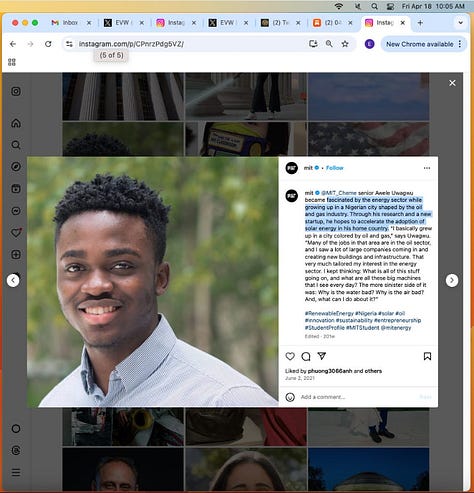The width and height of the screenshot is (474, 493).
Task: Open a new tab with plus
Action: click(420, 23)
